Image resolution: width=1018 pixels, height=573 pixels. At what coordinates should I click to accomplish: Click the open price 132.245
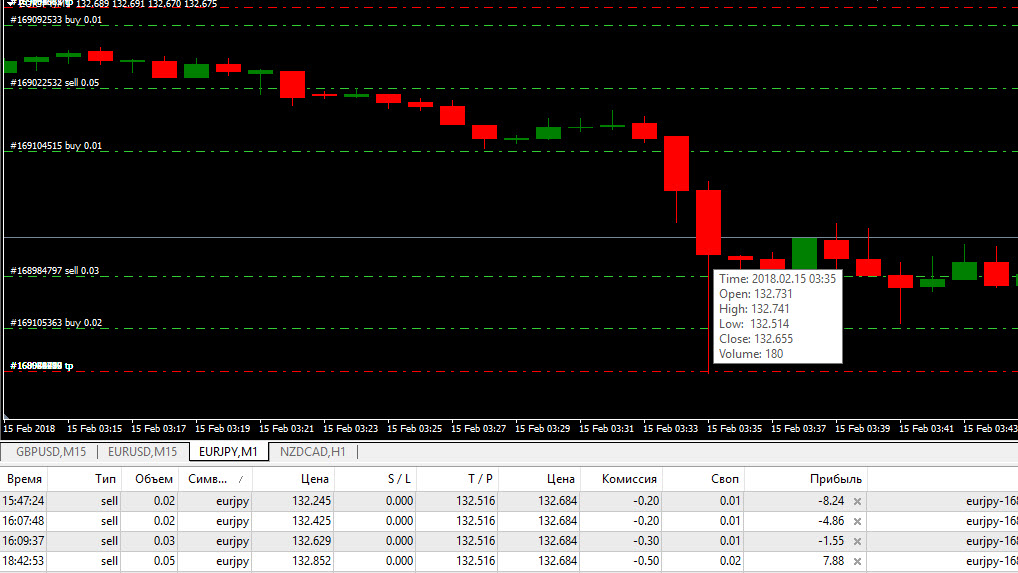click(x=312, y=501)
